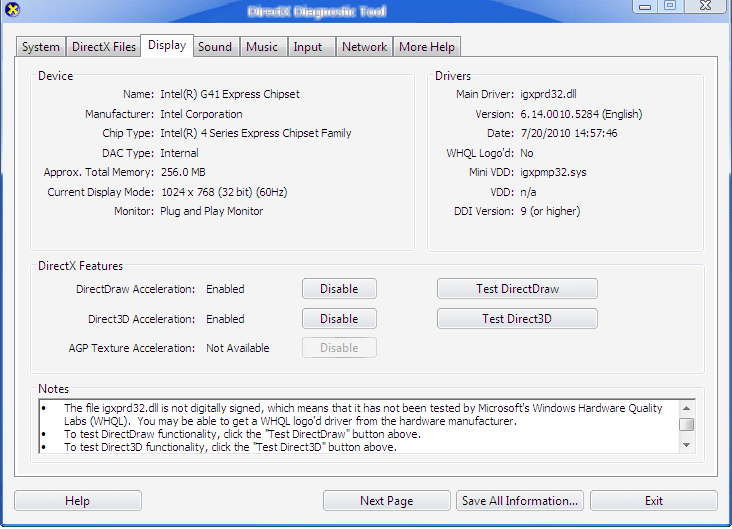Select the Display tab
Screen dimensions: 732x529
click(x=167, y=45)
